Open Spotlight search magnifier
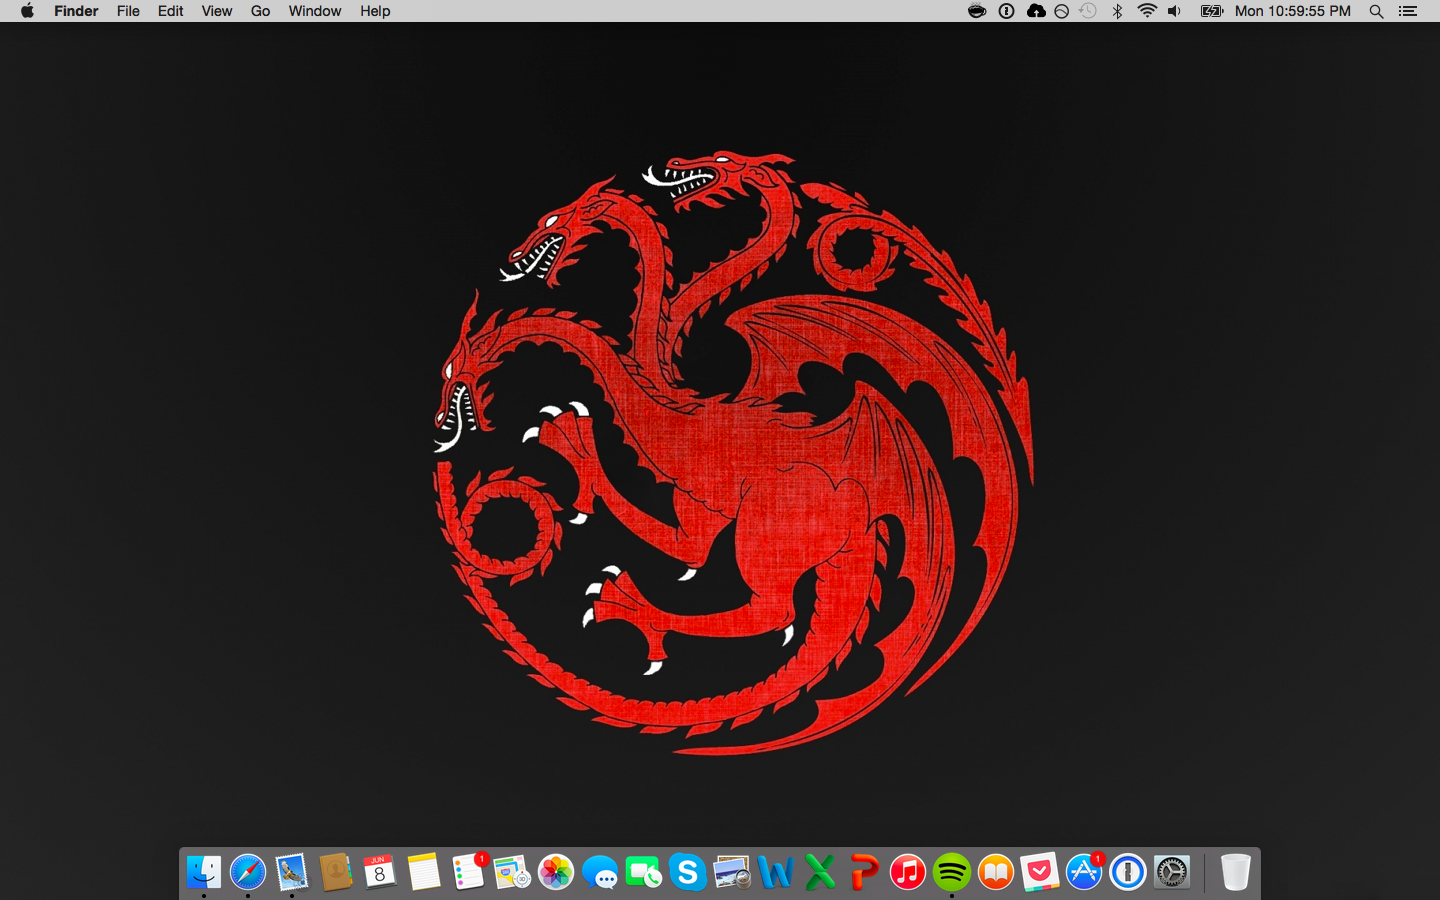1440x900 pixels. 1377,11
